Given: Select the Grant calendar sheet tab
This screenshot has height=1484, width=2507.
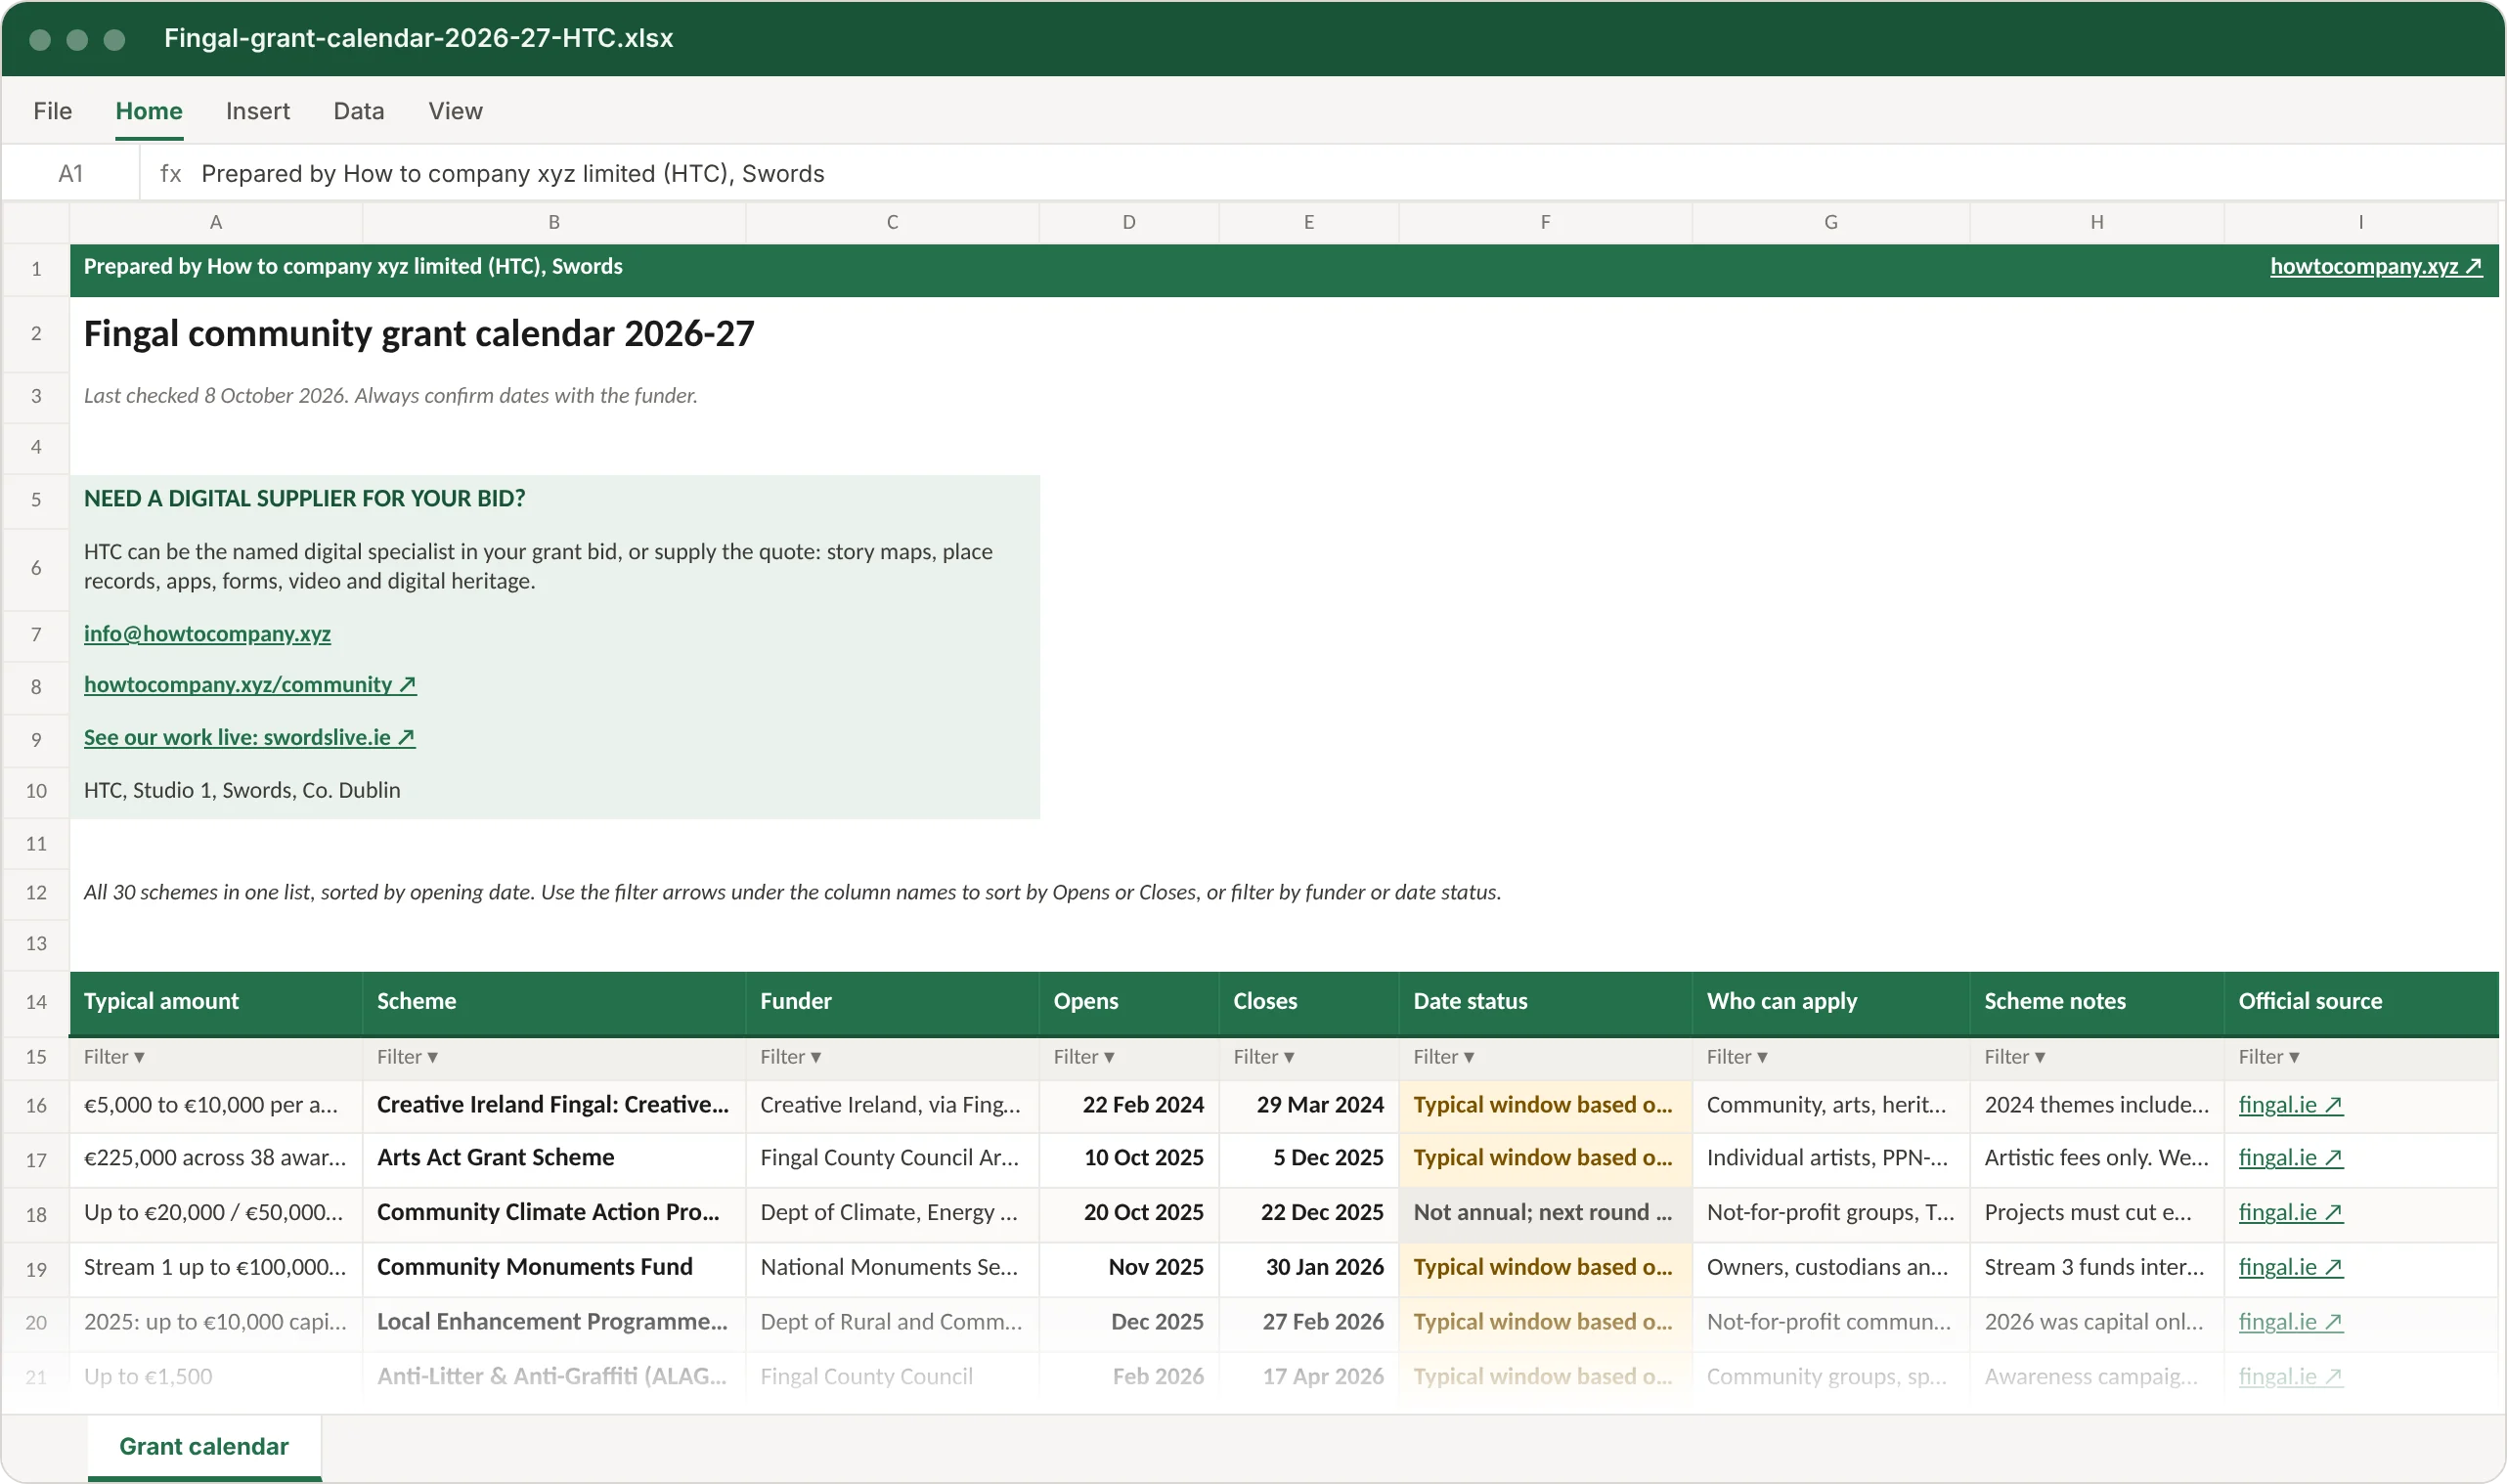Looking at the screenshot, I should pyautogui.click(x=204, y=1447).
